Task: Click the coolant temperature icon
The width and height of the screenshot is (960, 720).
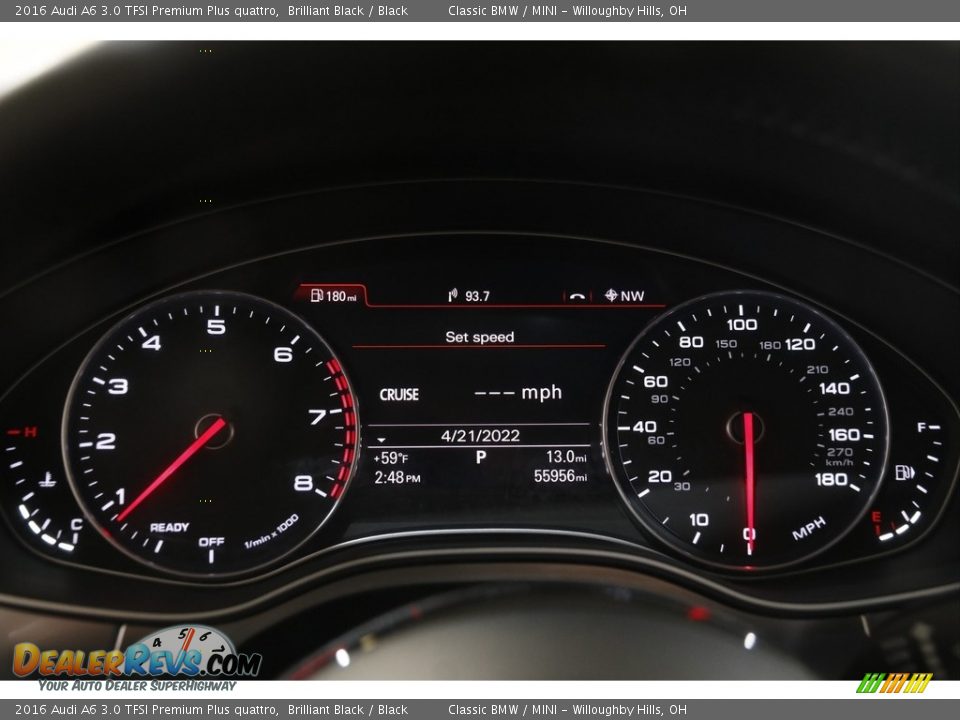Action: (47, 479)
